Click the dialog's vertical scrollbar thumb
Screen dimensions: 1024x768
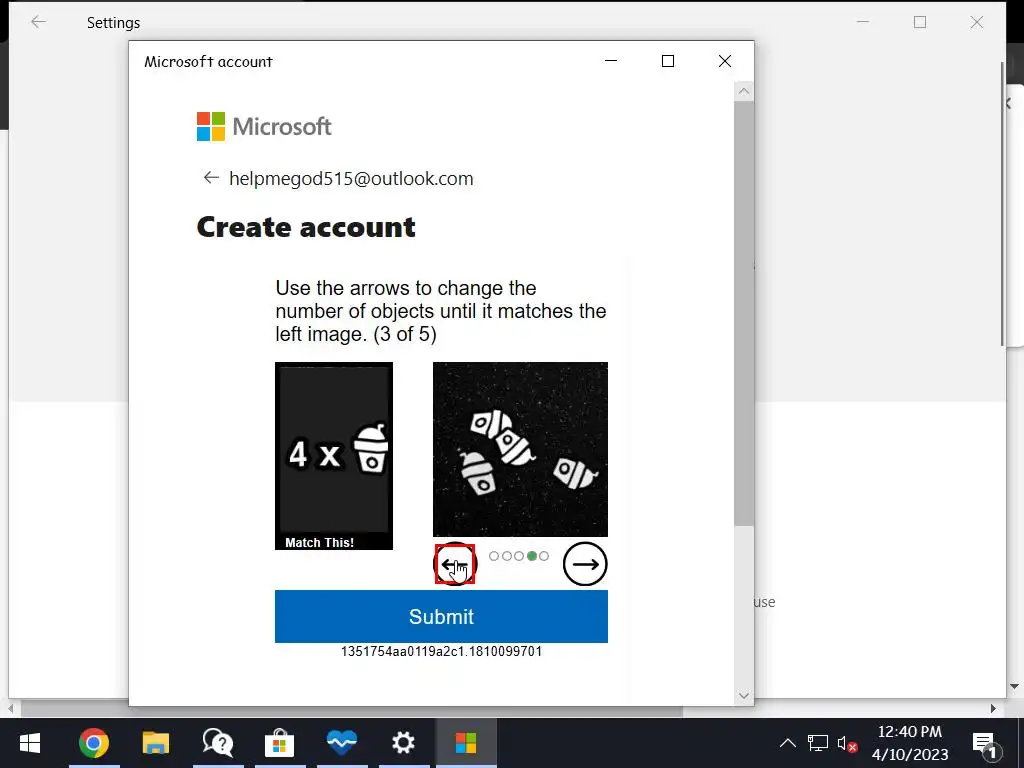tap(744, 313)
